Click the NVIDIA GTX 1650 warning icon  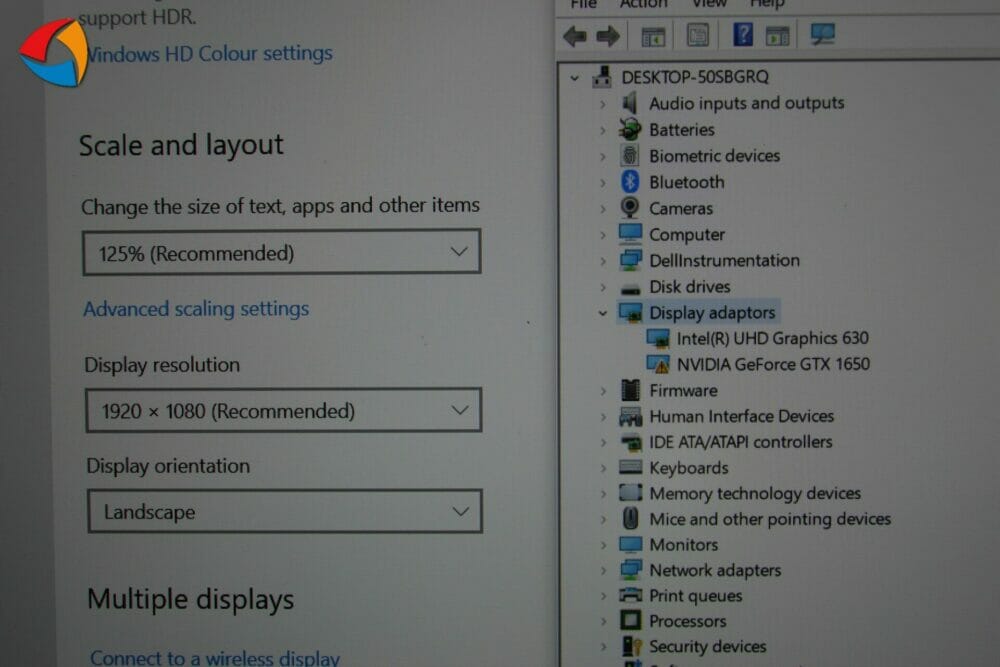(x=658, y=364)
